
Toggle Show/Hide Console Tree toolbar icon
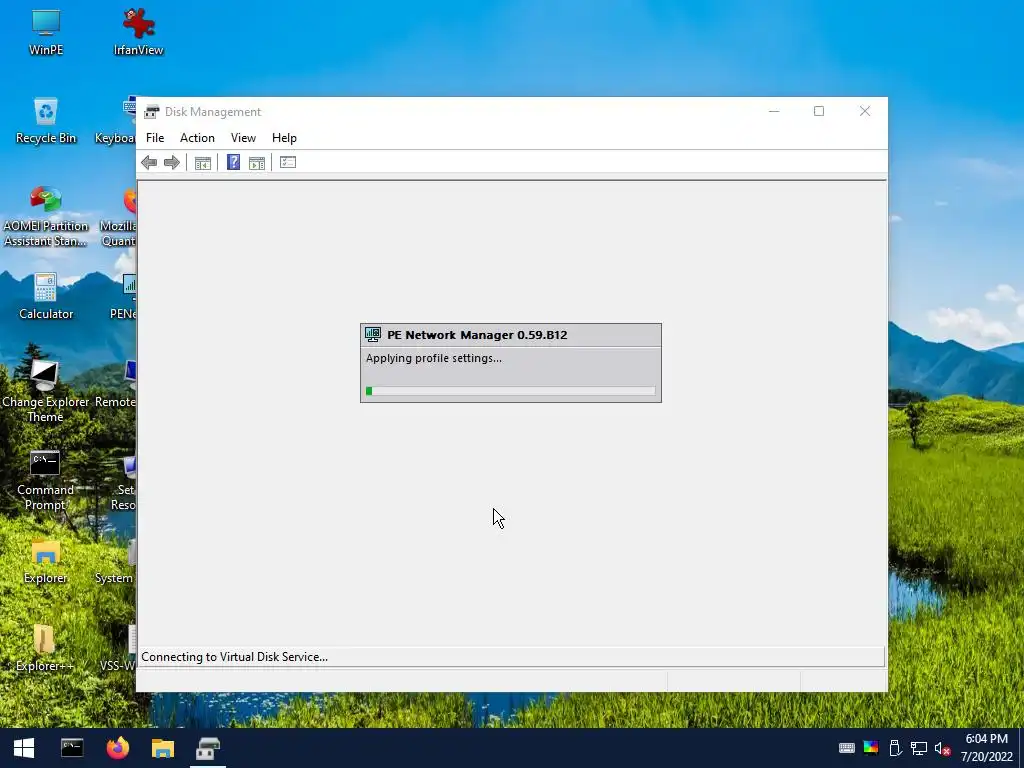click(202, 163)
